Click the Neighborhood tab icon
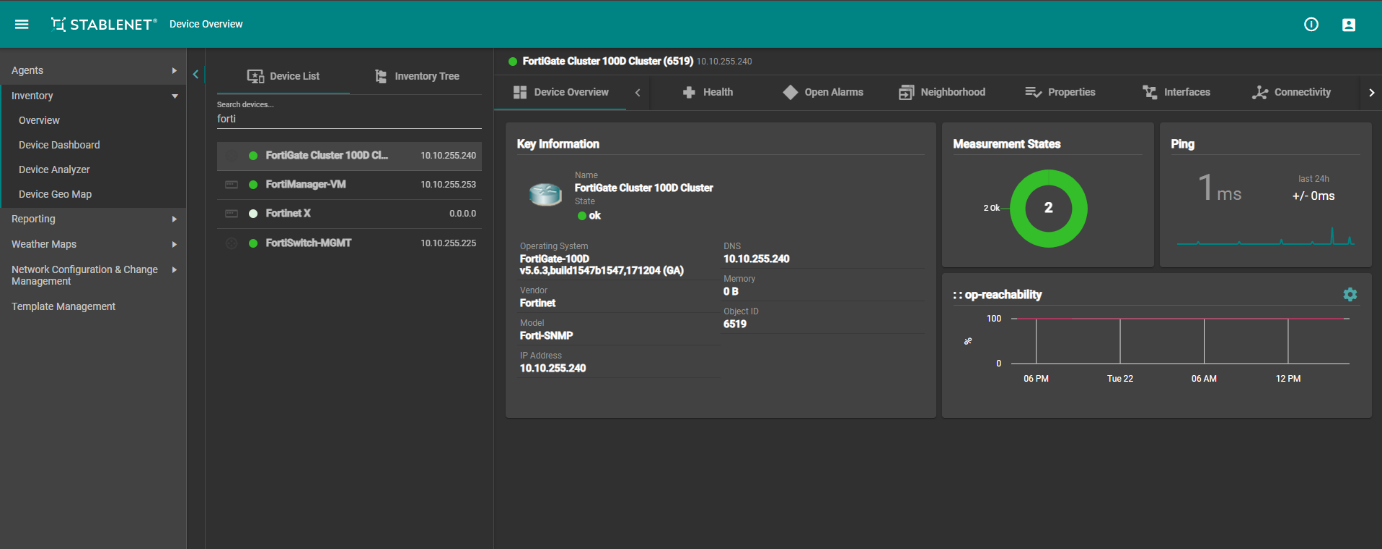 click(906, 92)
